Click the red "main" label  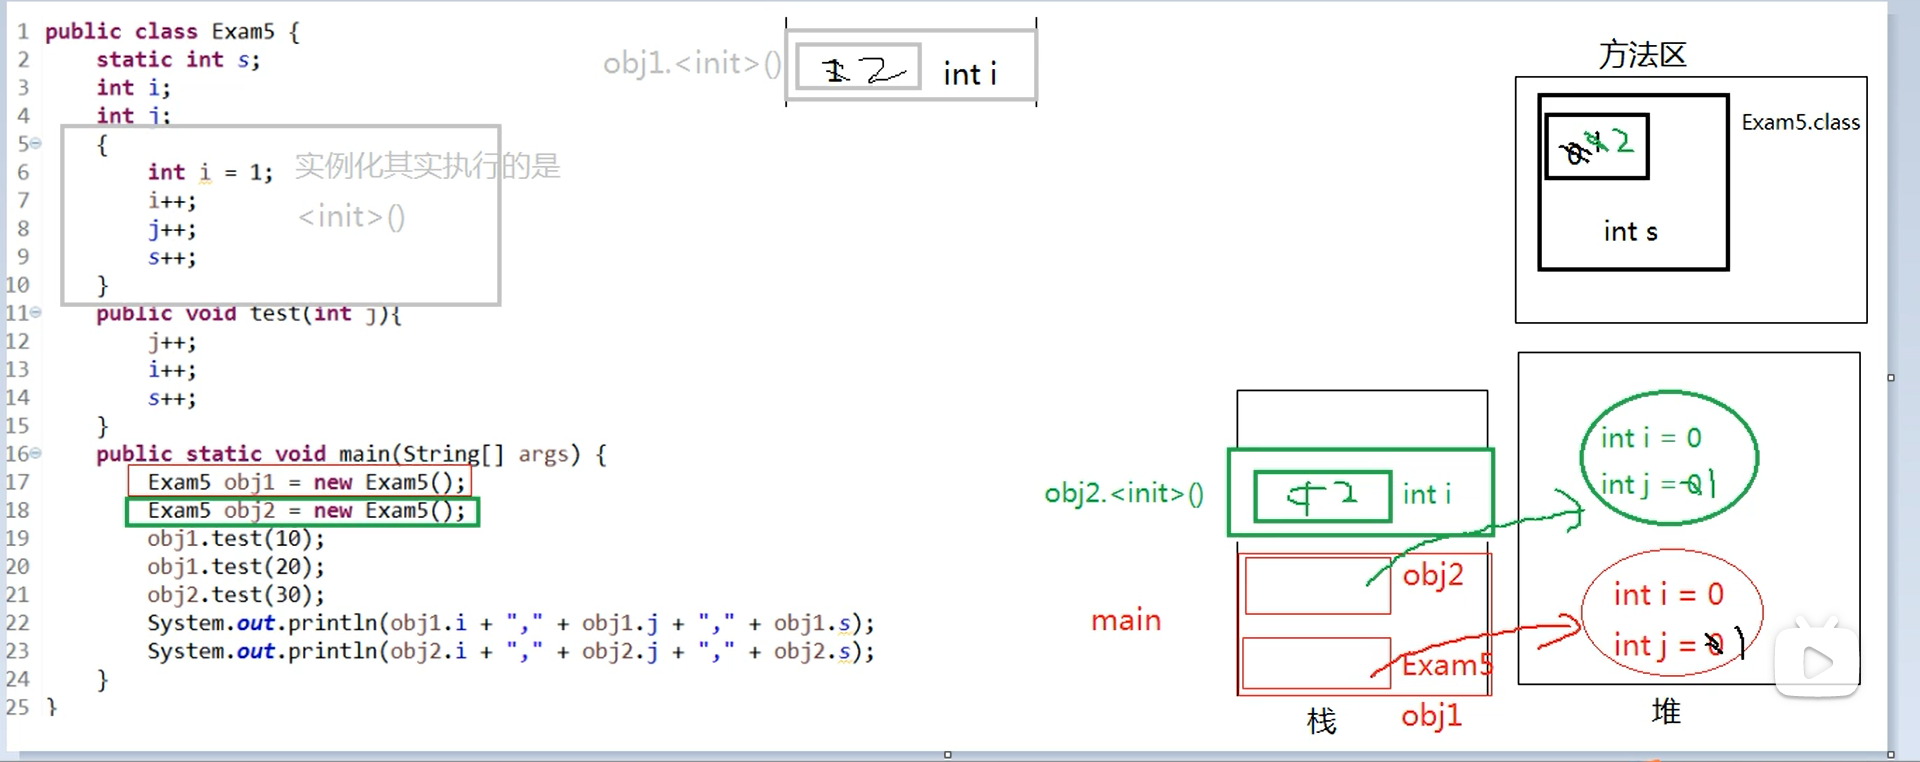click(1126, 621)
